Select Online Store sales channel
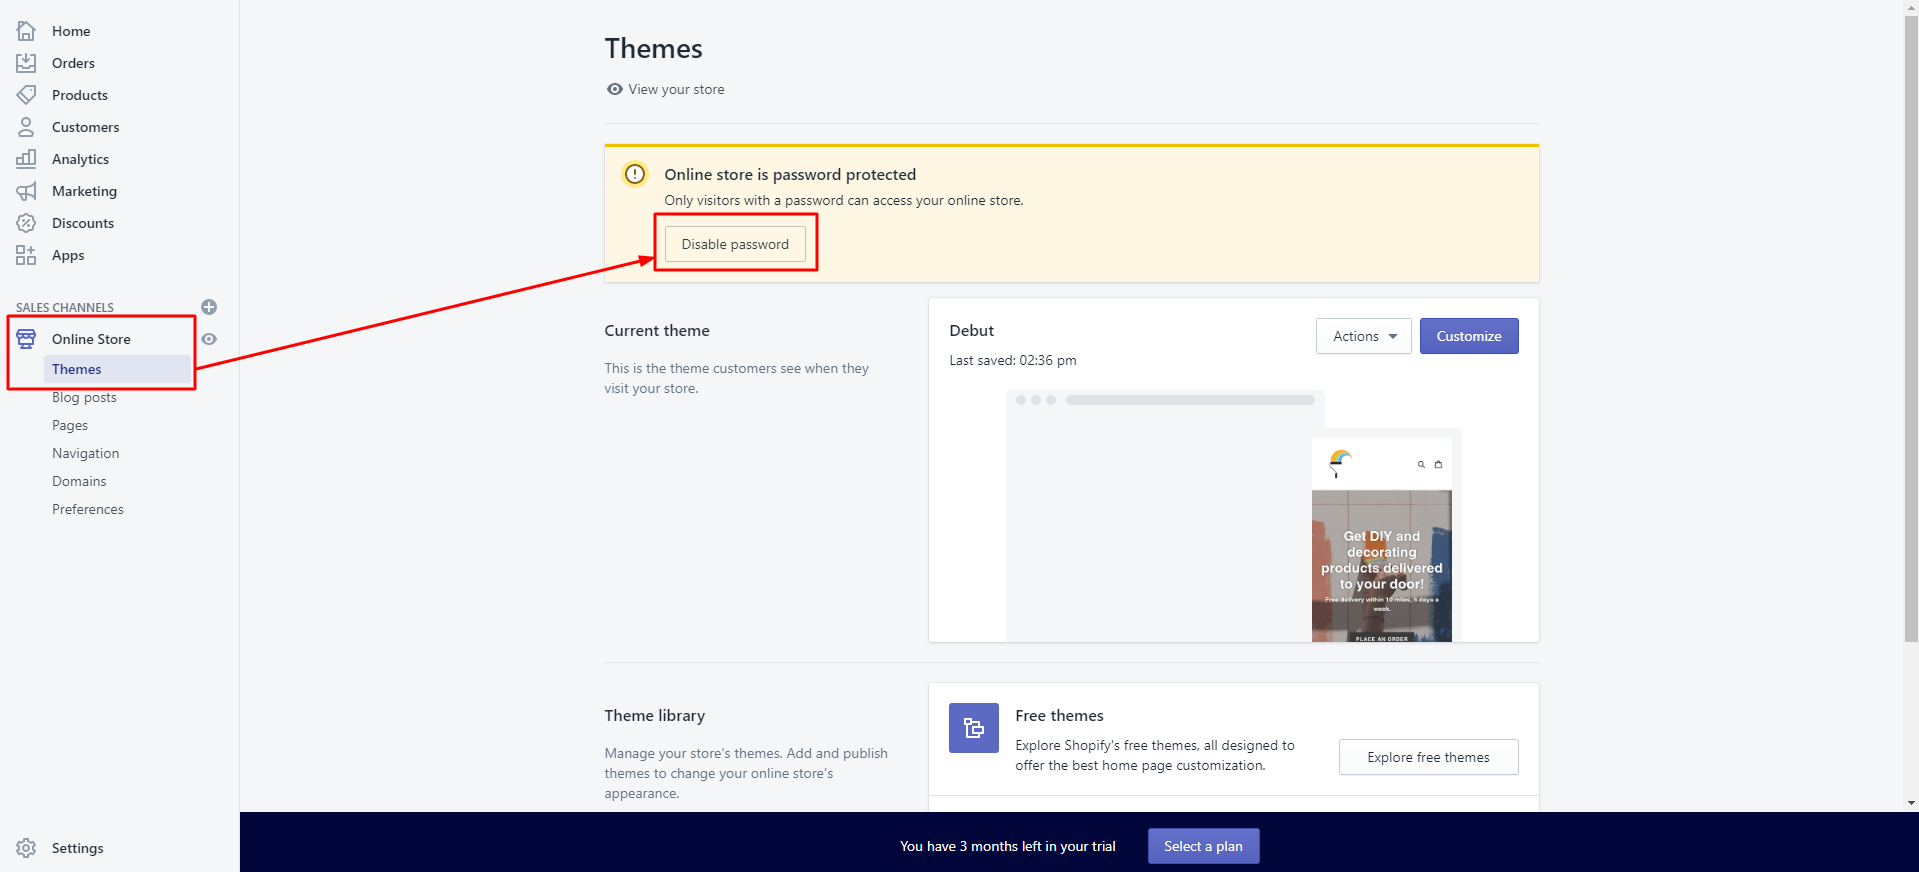Image resolution: width=1919 pixels, height=872 pixels. tap(91, 339)
